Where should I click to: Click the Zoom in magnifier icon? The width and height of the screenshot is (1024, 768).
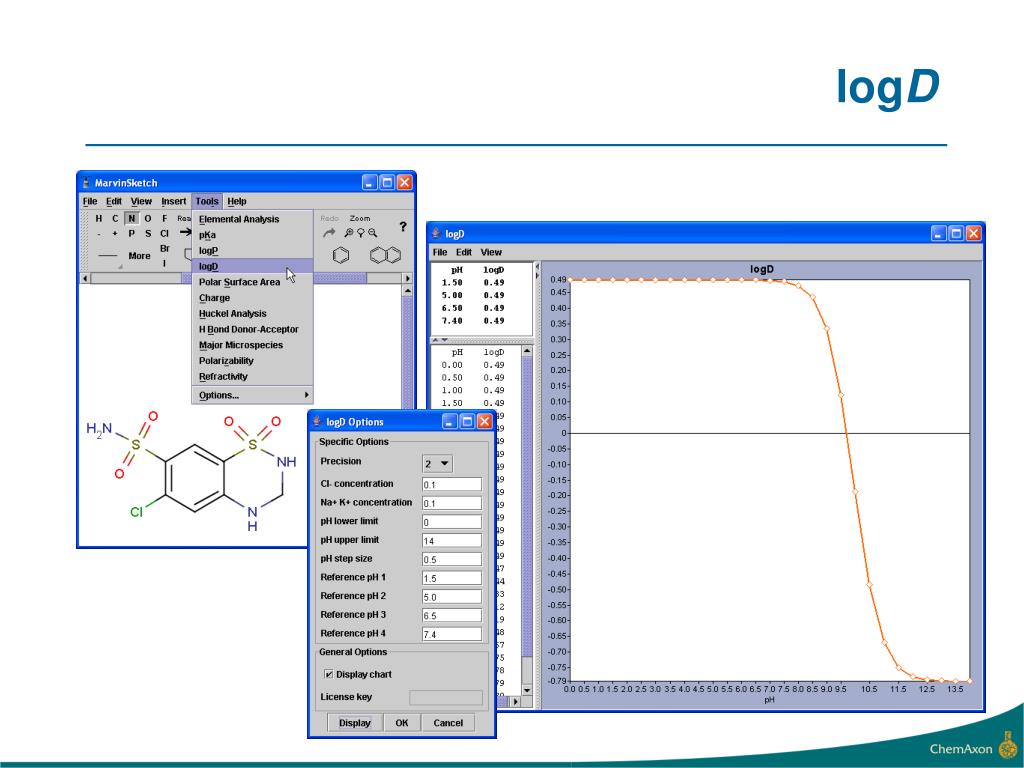[349, 232]
